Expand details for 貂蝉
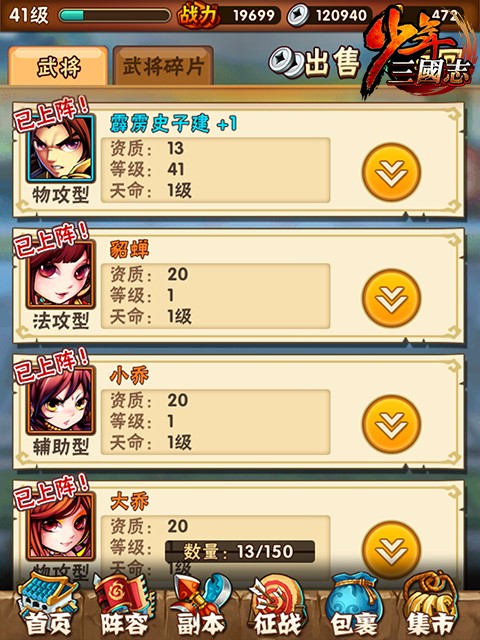480x640 pixels. click(x=391, y=298)
